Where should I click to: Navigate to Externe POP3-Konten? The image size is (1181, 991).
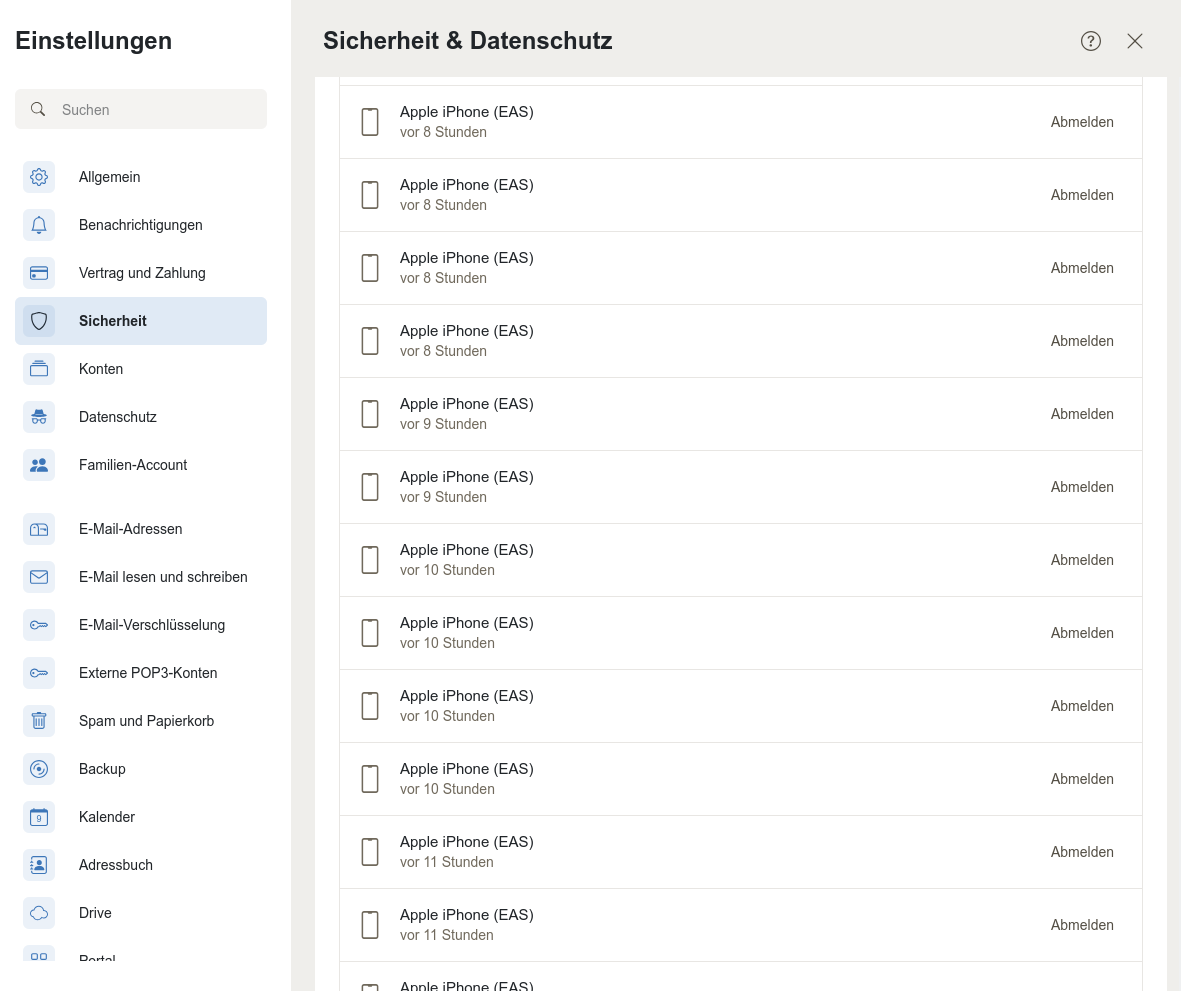point(148,673)
